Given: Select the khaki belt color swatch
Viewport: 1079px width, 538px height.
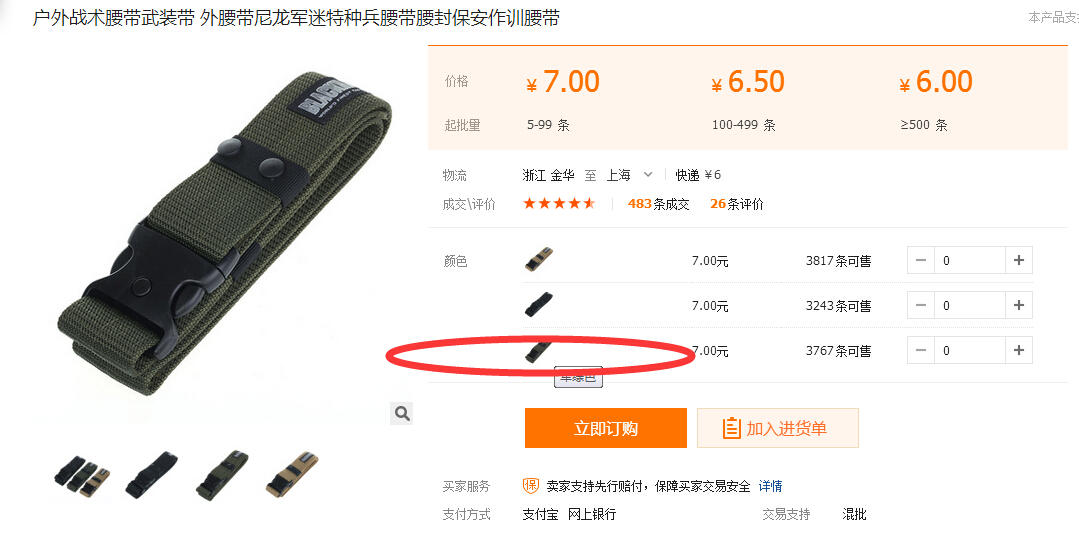Looking at the screenshot, I should 539,259.
